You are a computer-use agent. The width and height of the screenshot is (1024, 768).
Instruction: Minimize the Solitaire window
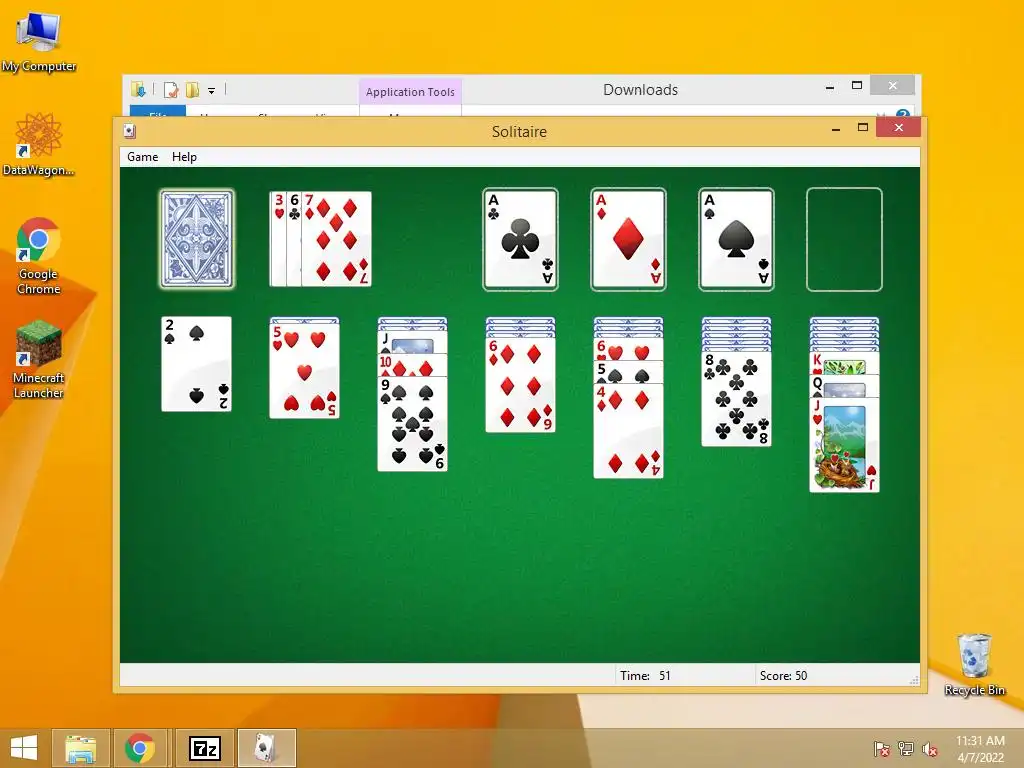coord(836,129)
